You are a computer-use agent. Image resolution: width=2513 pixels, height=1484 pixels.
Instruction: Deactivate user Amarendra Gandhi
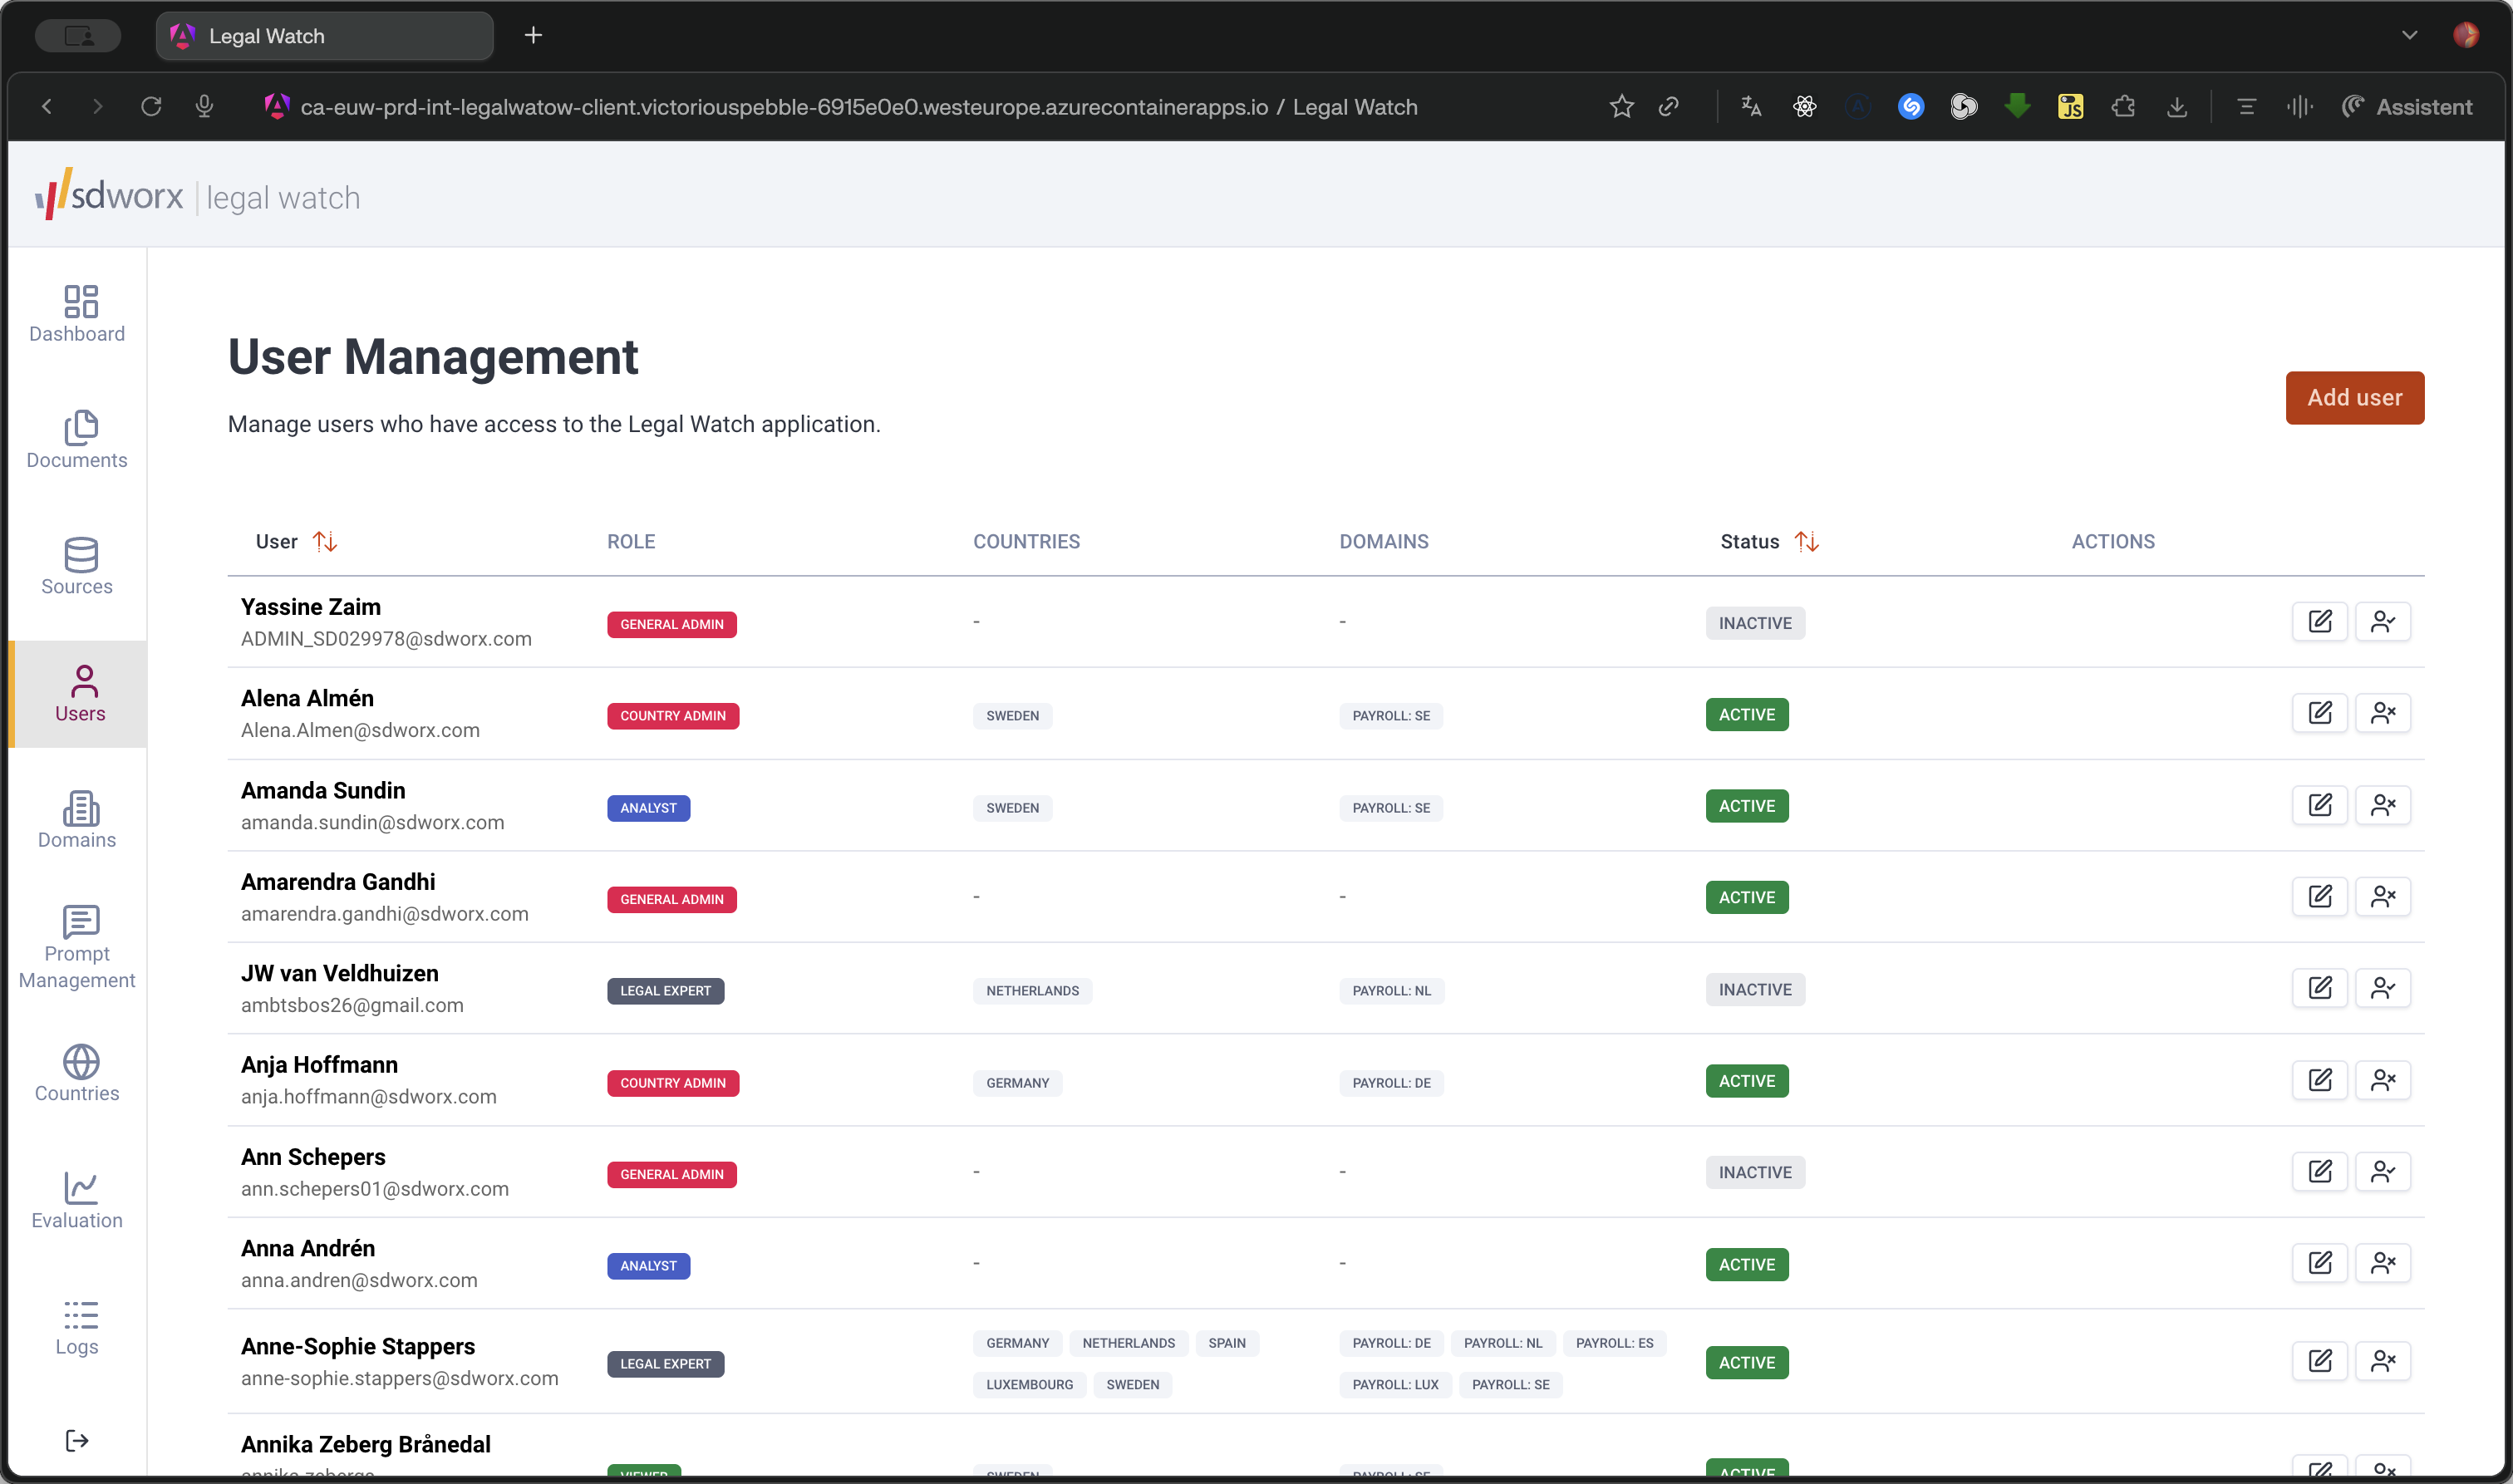click(2383, 896)
